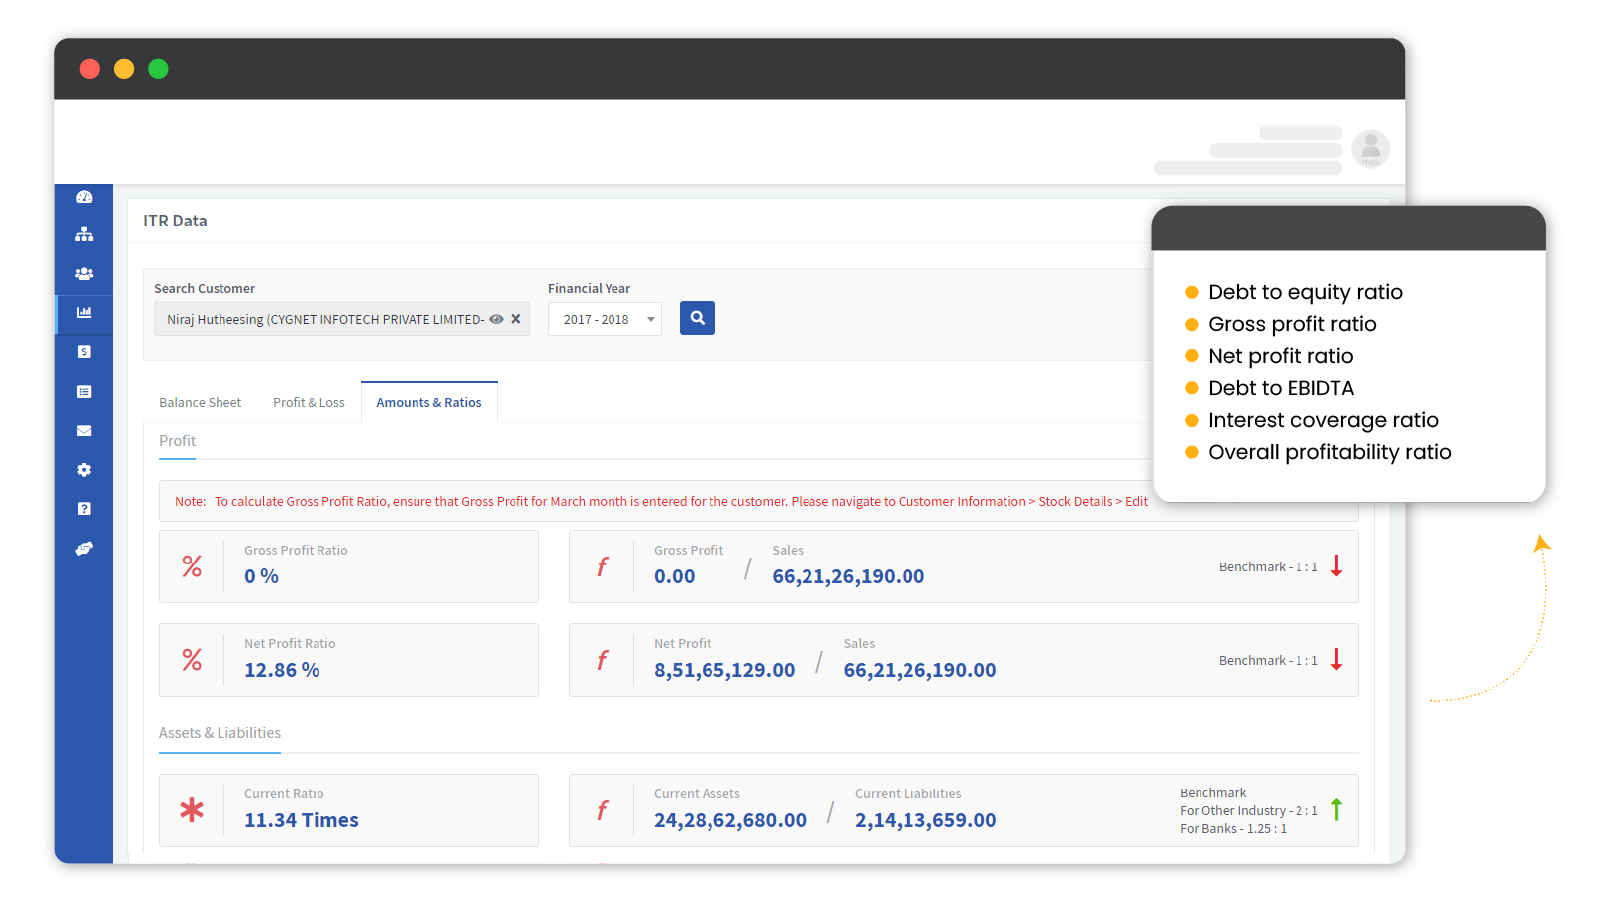
Task: Click Sales amount in the Net Profit row
Action: coord(920,670)
